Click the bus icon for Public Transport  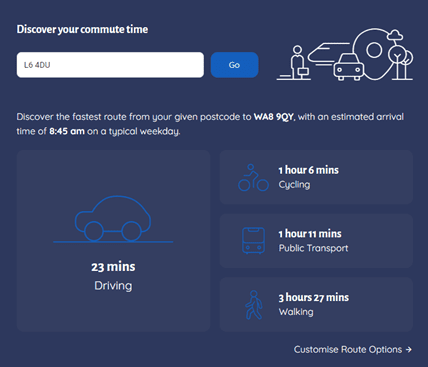253,241
